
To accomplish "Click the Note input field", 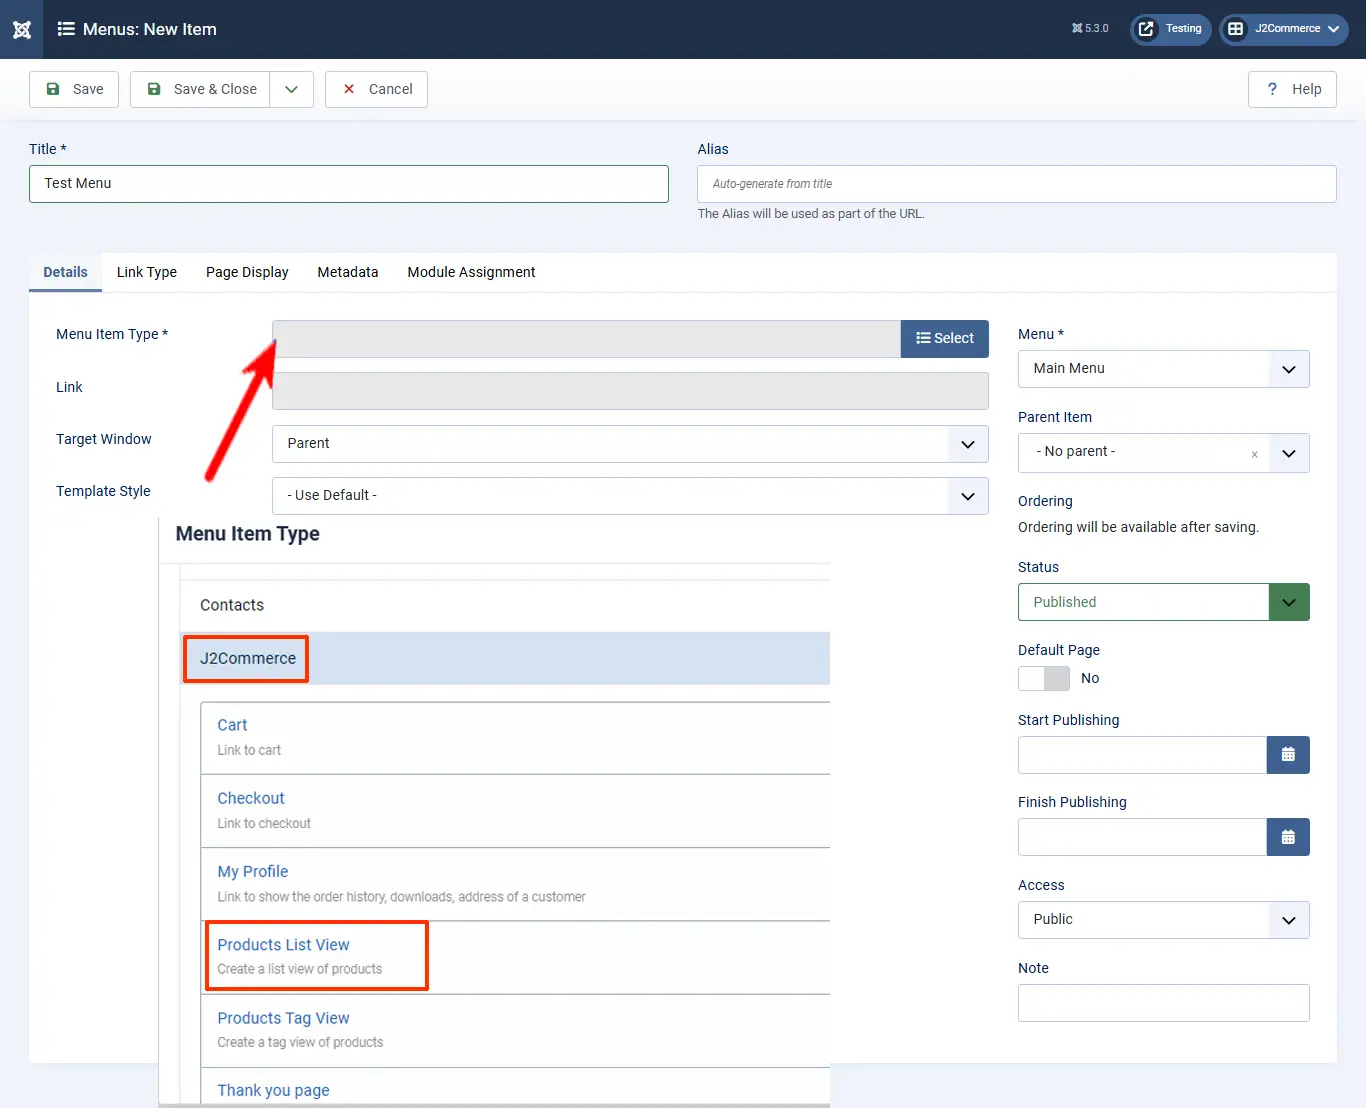I will point(1164,1003).
